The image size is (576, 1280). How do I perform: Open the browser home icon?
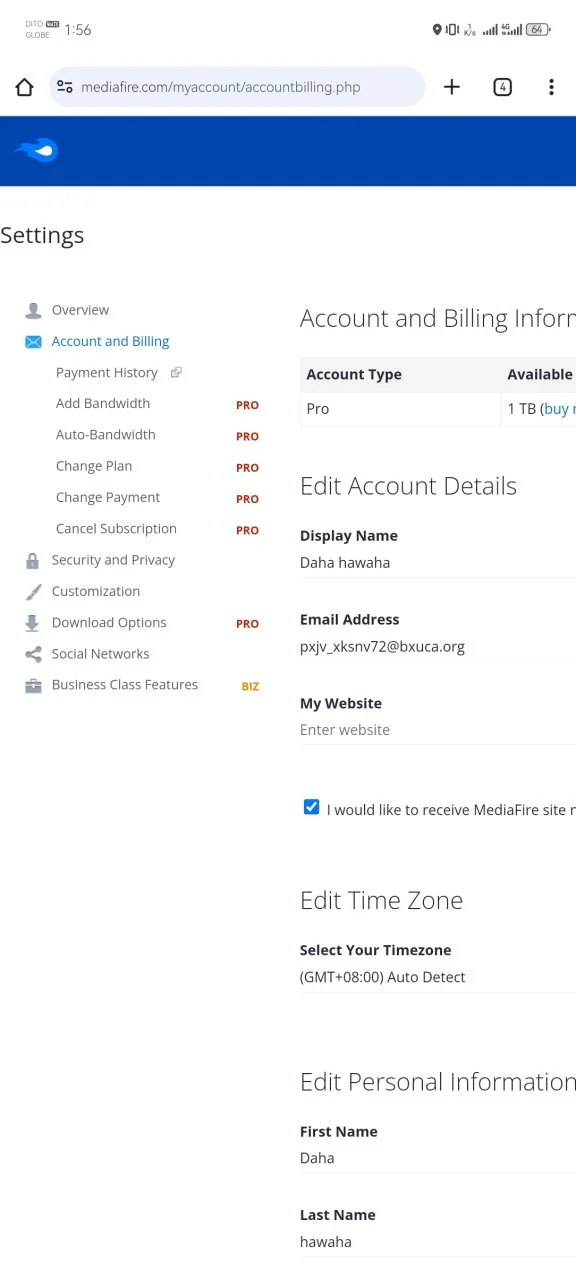coord(25,87)
